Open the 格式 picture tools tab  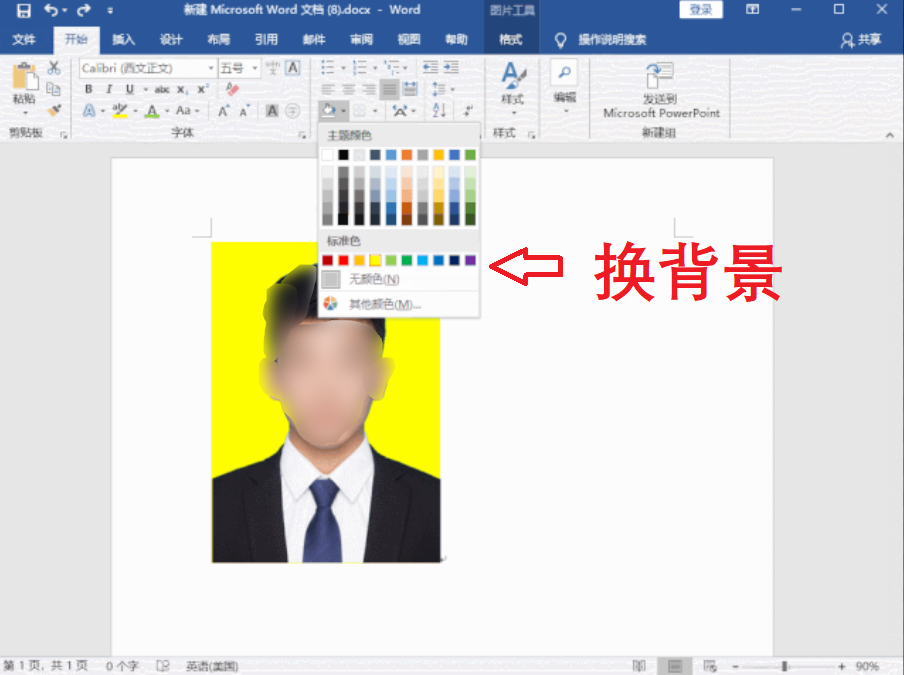510,40
